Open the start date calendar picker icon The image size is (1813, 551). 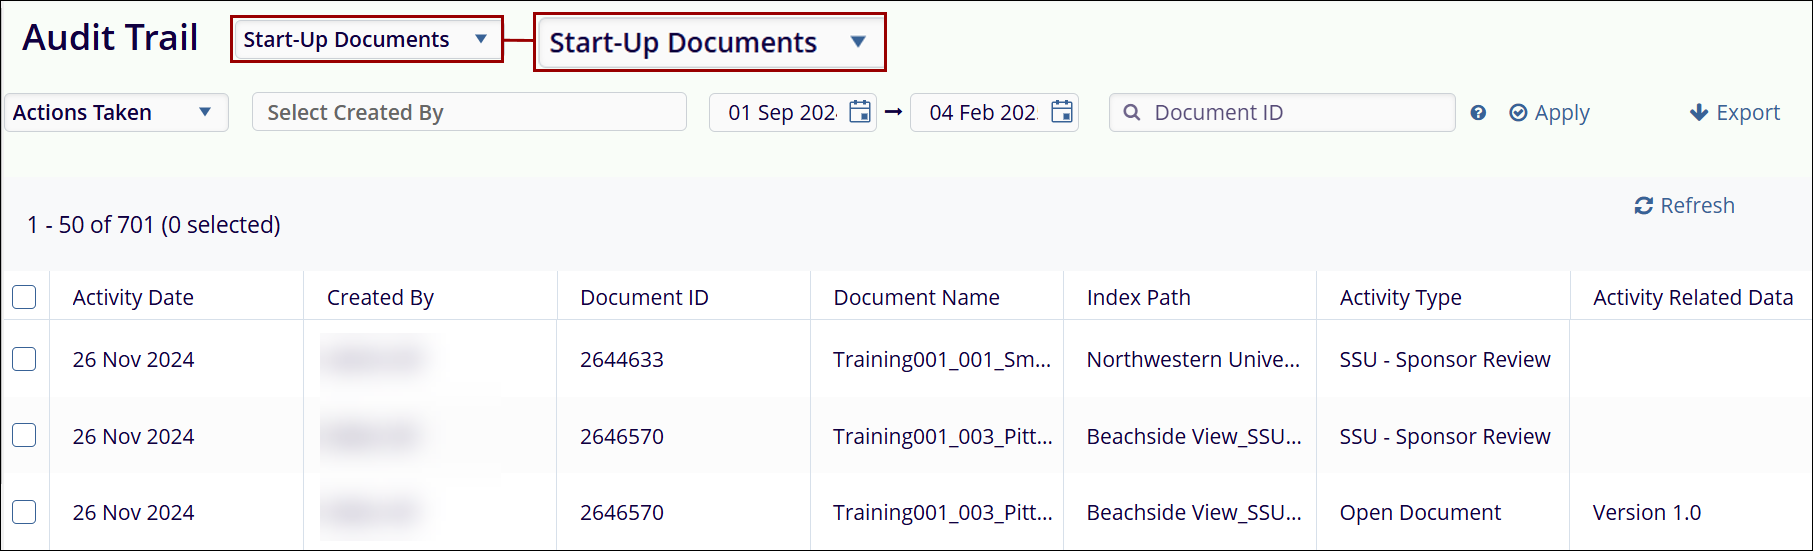[x=859, y=112]
